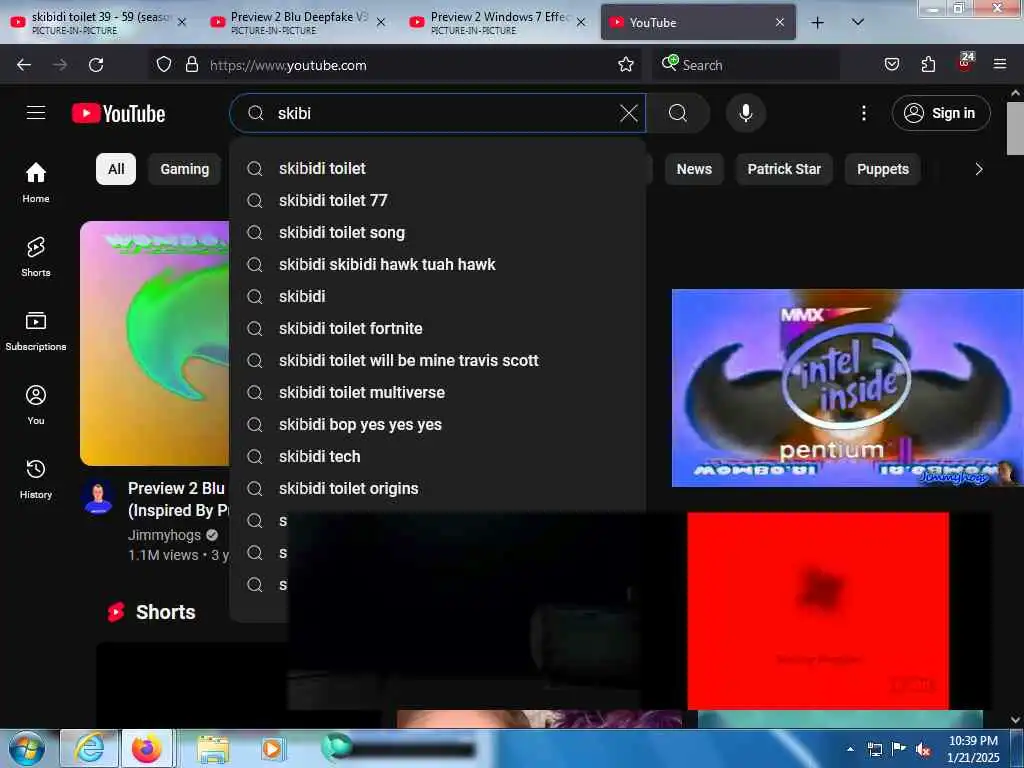Open the Intel Inside Pentium video thumbnail
The image size is (1024, 768).
tap(847, 388)
